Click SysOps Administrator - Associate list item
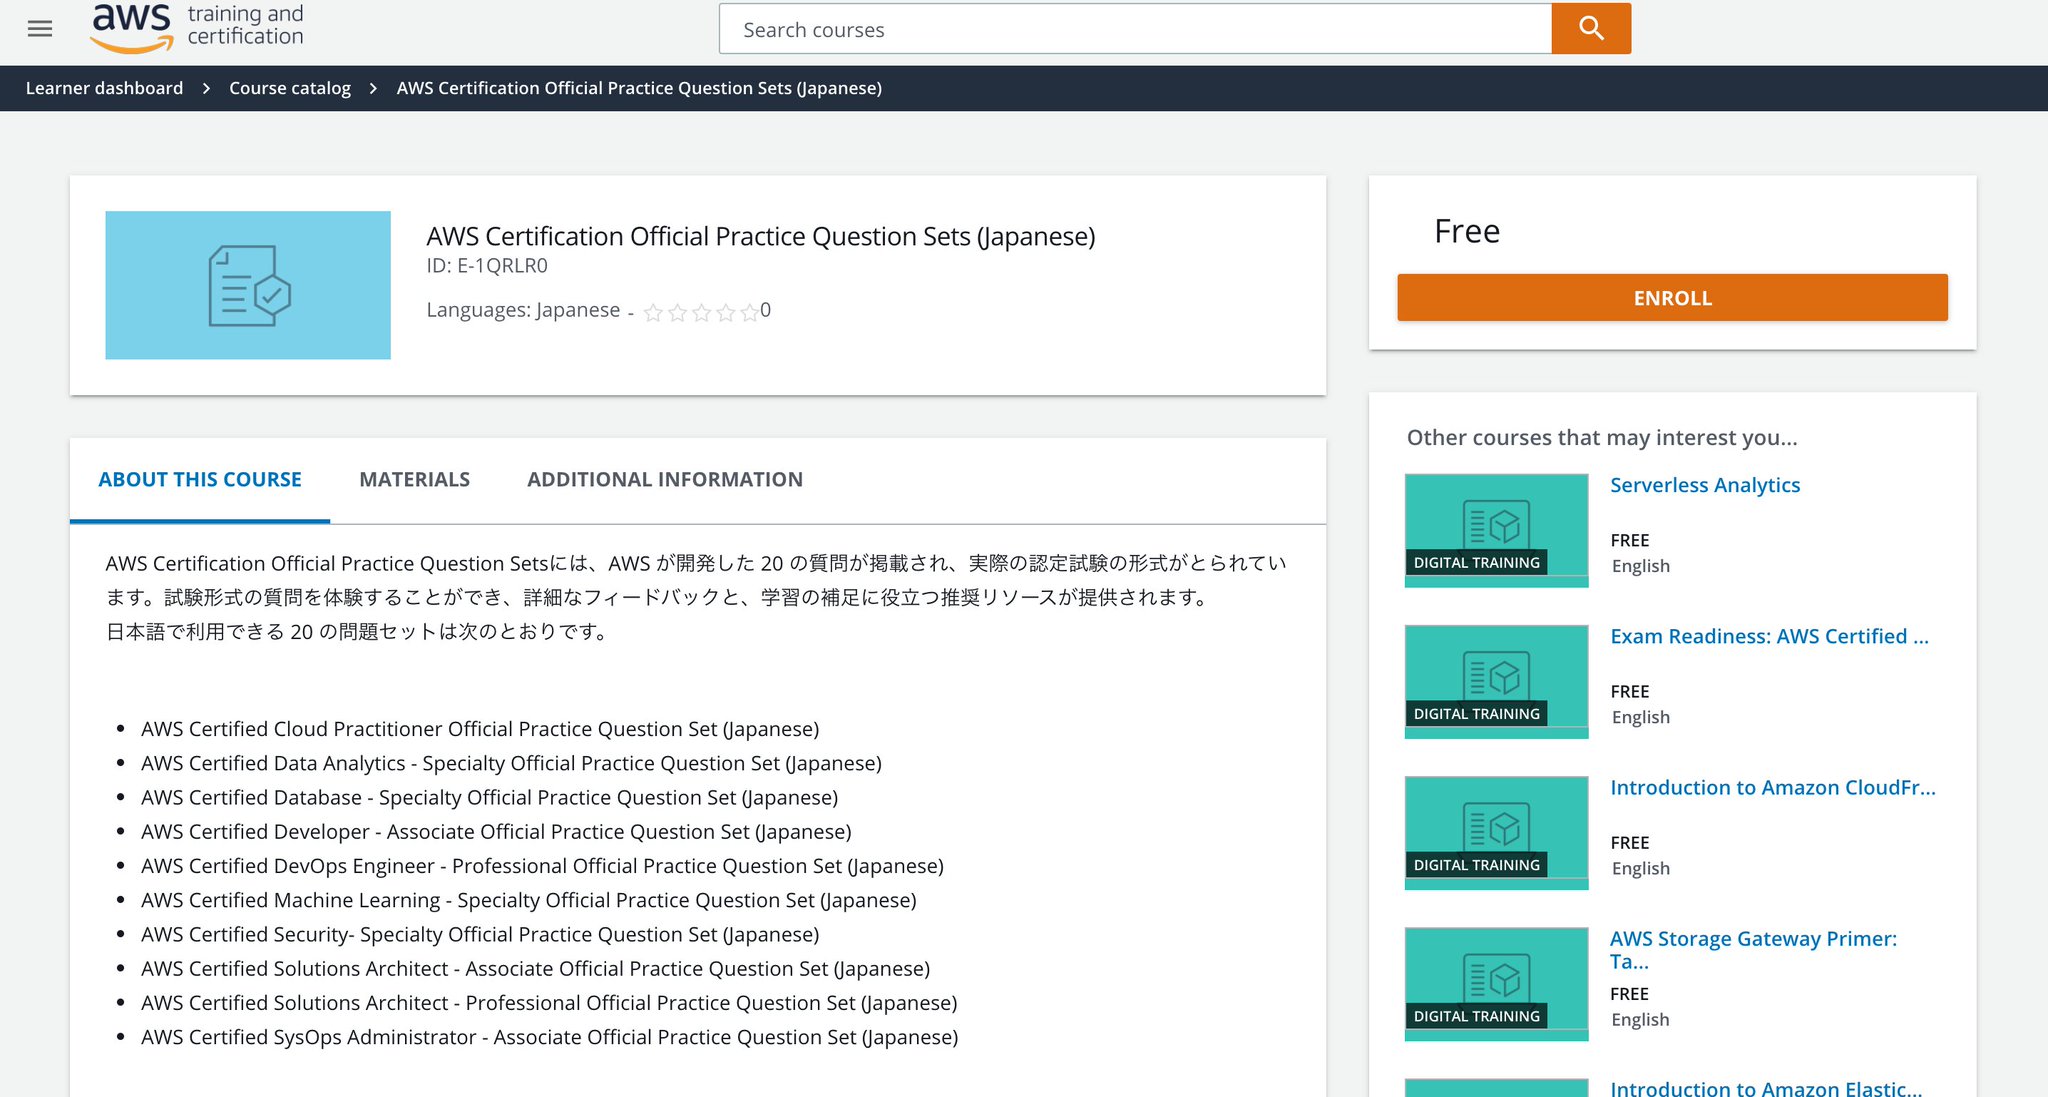Image resolution: width=2048 pixels, height=1097 pixels. coord(549,1037)
